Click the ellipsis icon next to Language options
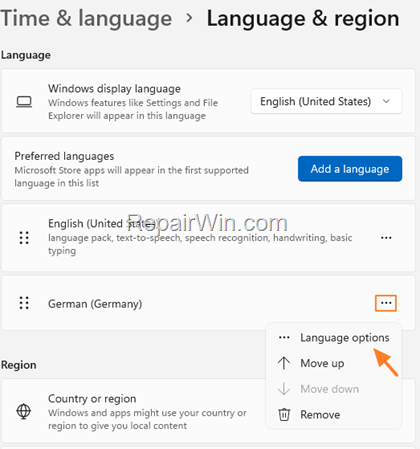420x449 pixels. pyautogui.click(x=284, y=338)
